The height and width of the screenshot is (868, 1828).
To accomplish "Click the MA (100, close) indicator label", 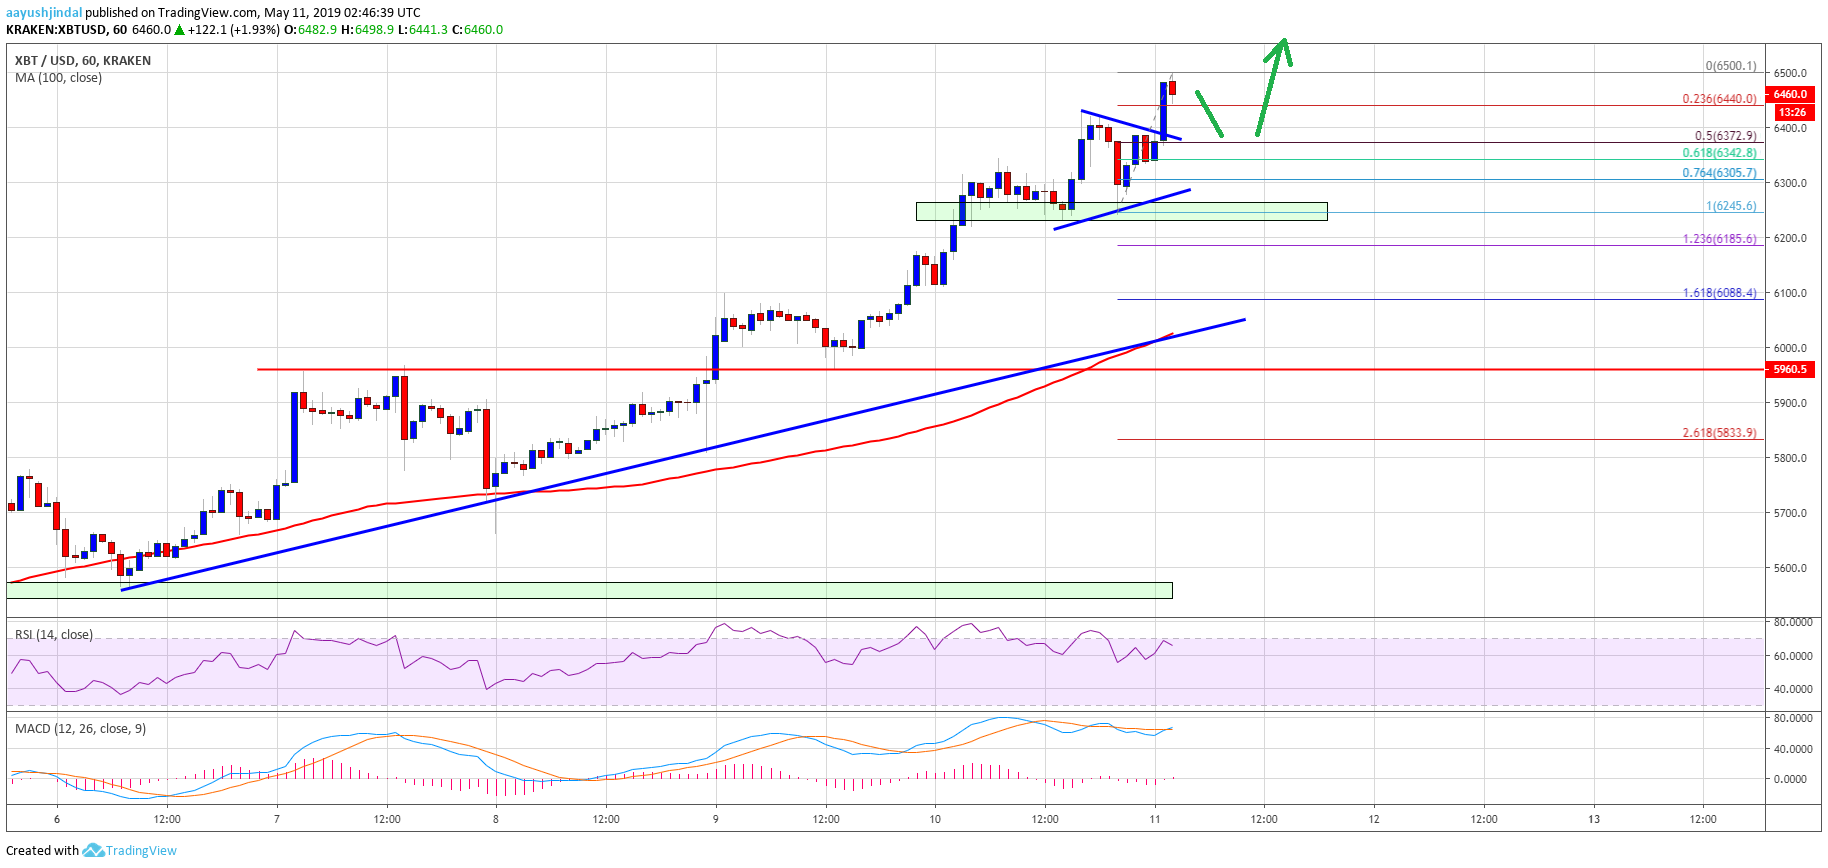I will pos(58,78).
